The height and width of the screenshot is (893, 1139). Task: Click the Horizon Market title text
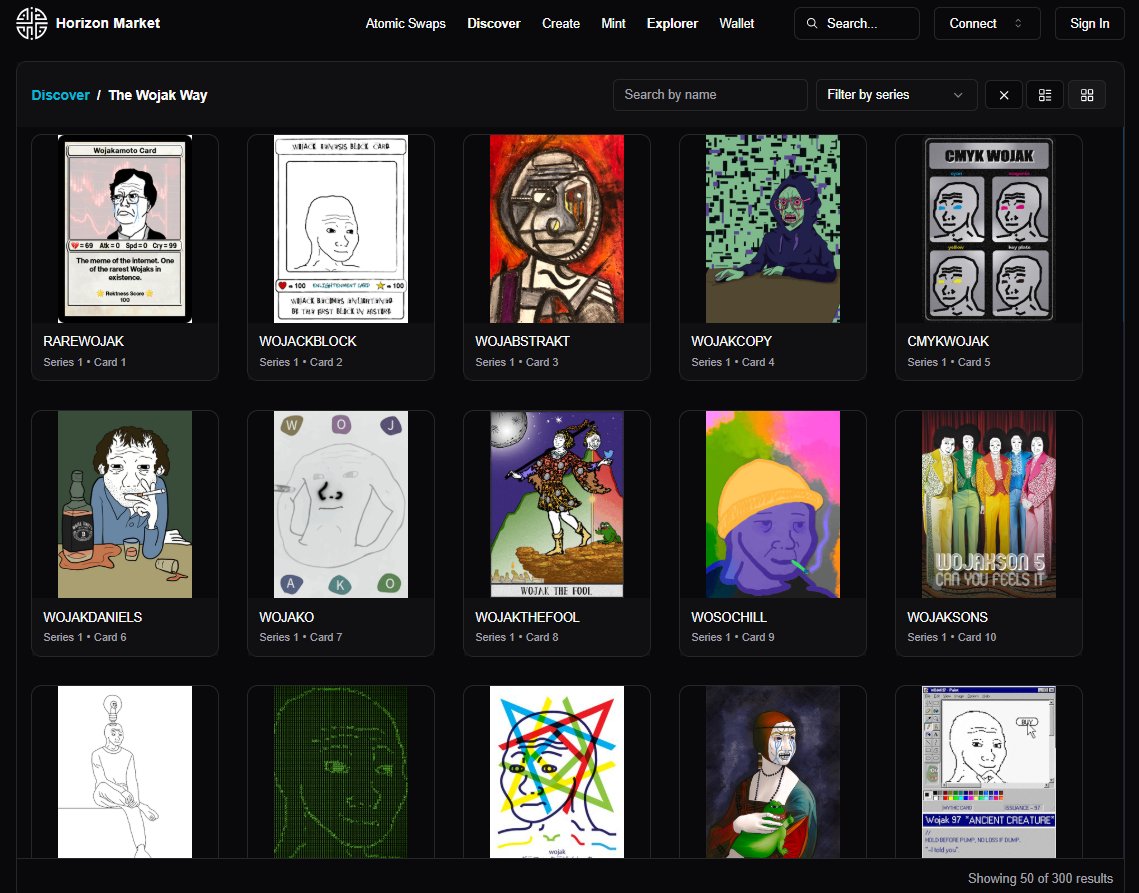(x=108, y=23)
